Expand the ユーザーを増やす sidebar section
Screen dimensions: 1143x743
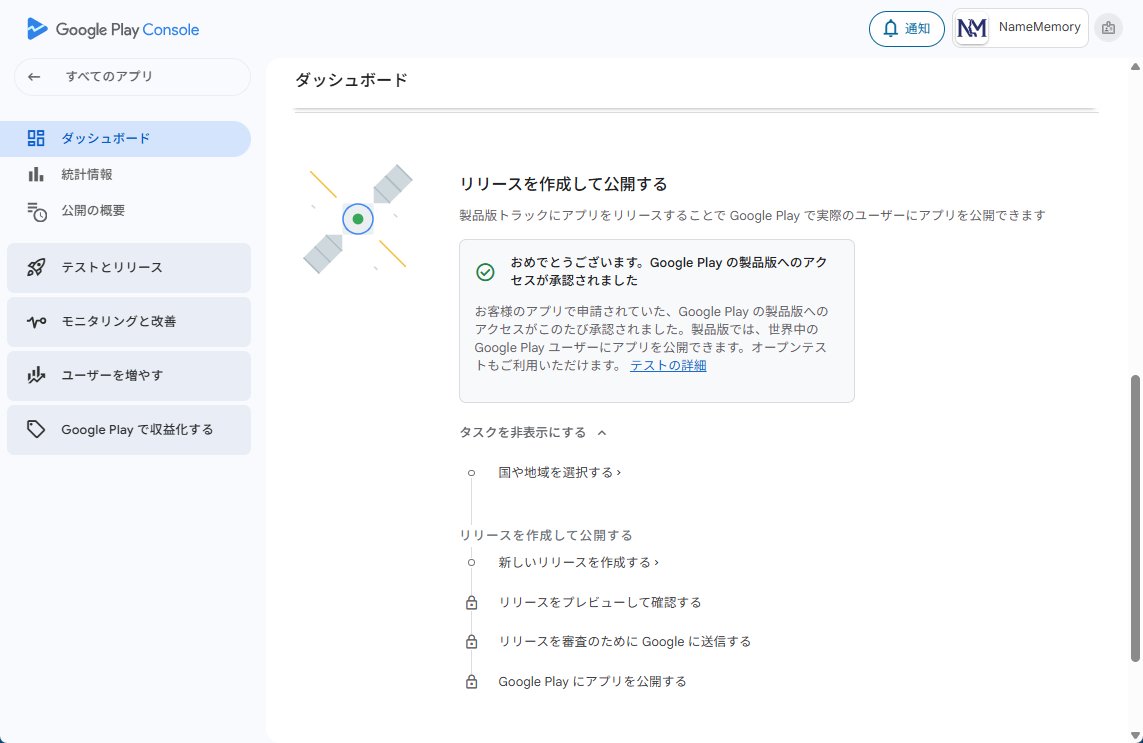129,376
